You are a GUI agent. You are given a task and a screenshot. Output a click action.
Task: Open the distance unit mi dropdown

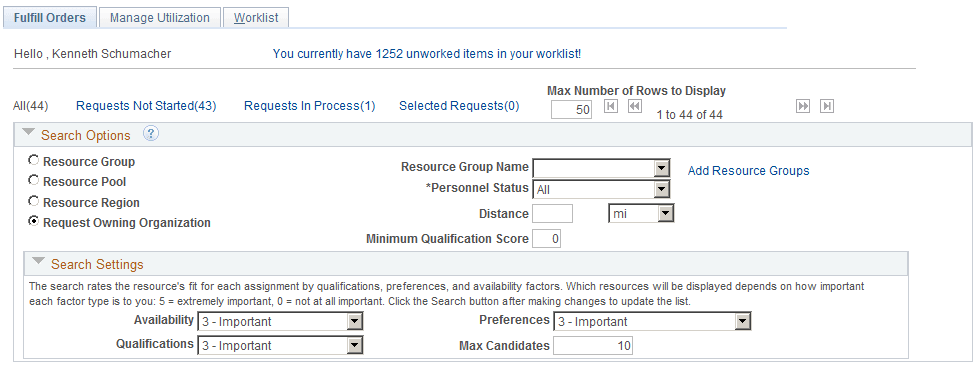[641, 214]
